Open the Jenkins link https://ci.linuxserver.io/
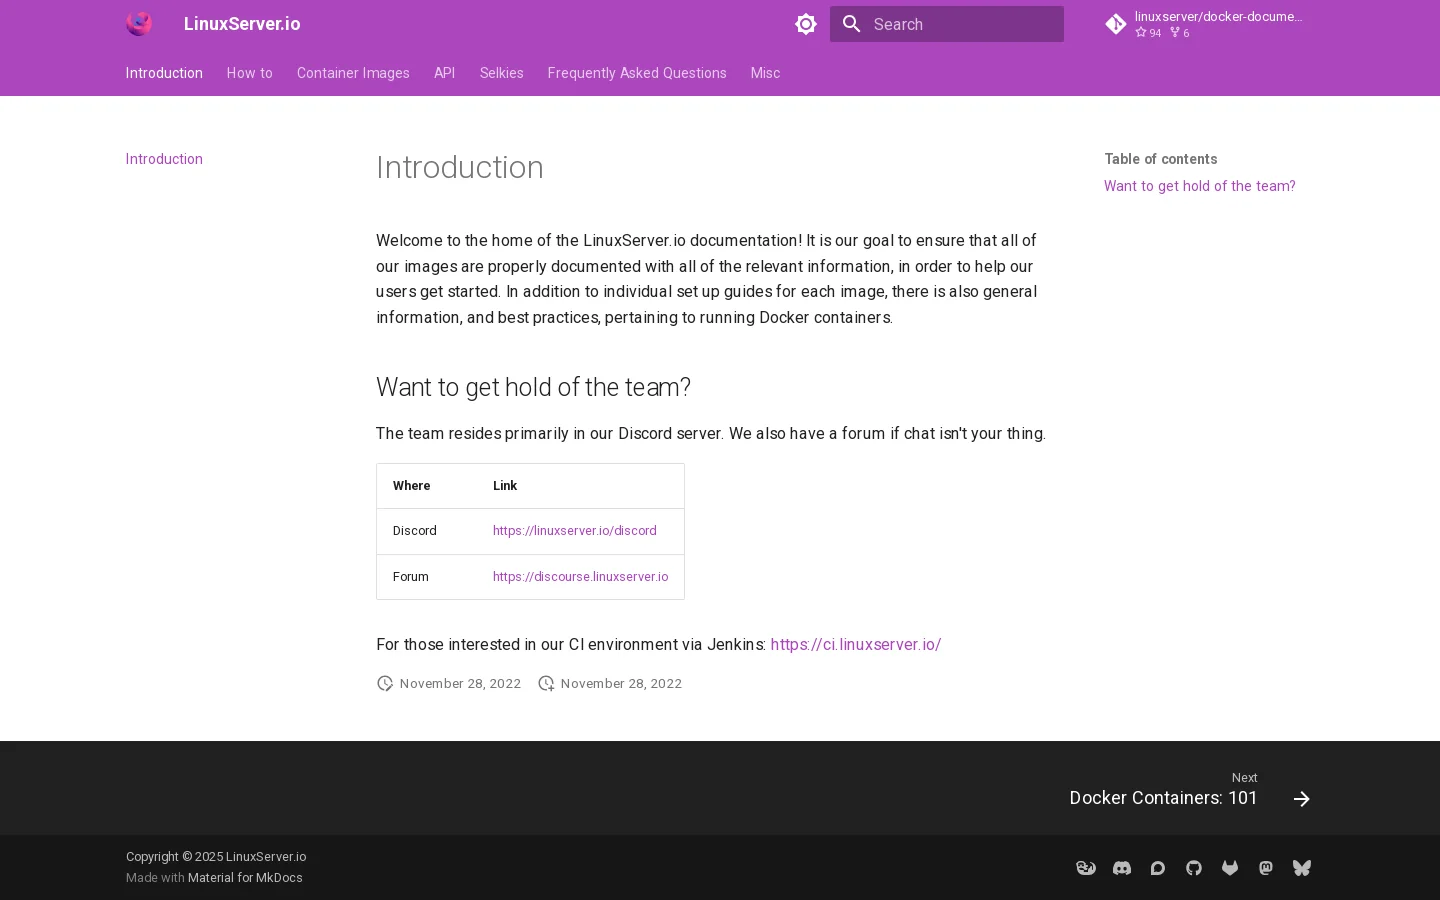This screenshot has width=1440, height=900. click(x=856, y=645)
